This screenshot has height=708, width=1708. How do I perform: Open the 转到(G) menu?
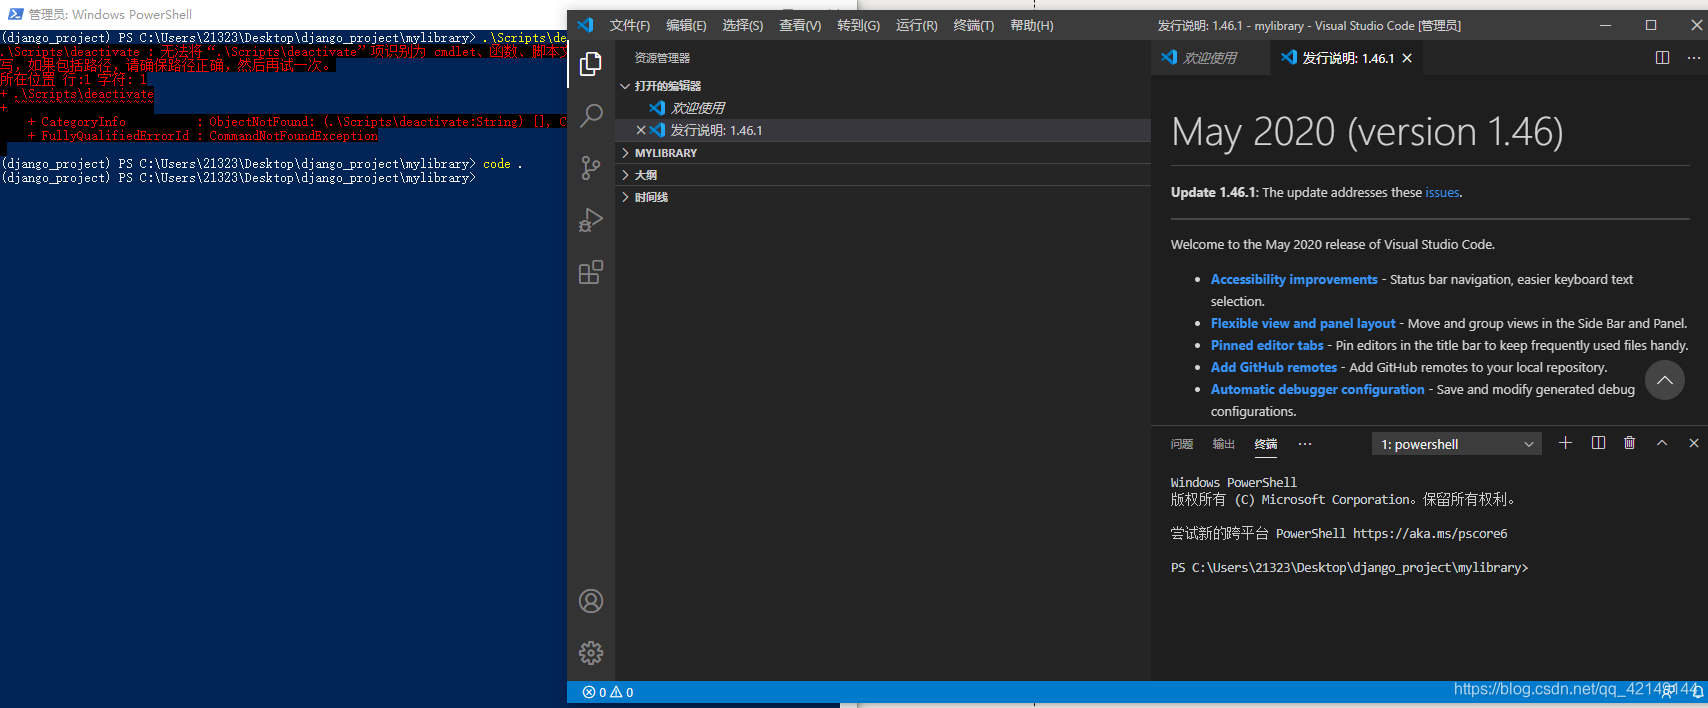click(x=858, y=25)
